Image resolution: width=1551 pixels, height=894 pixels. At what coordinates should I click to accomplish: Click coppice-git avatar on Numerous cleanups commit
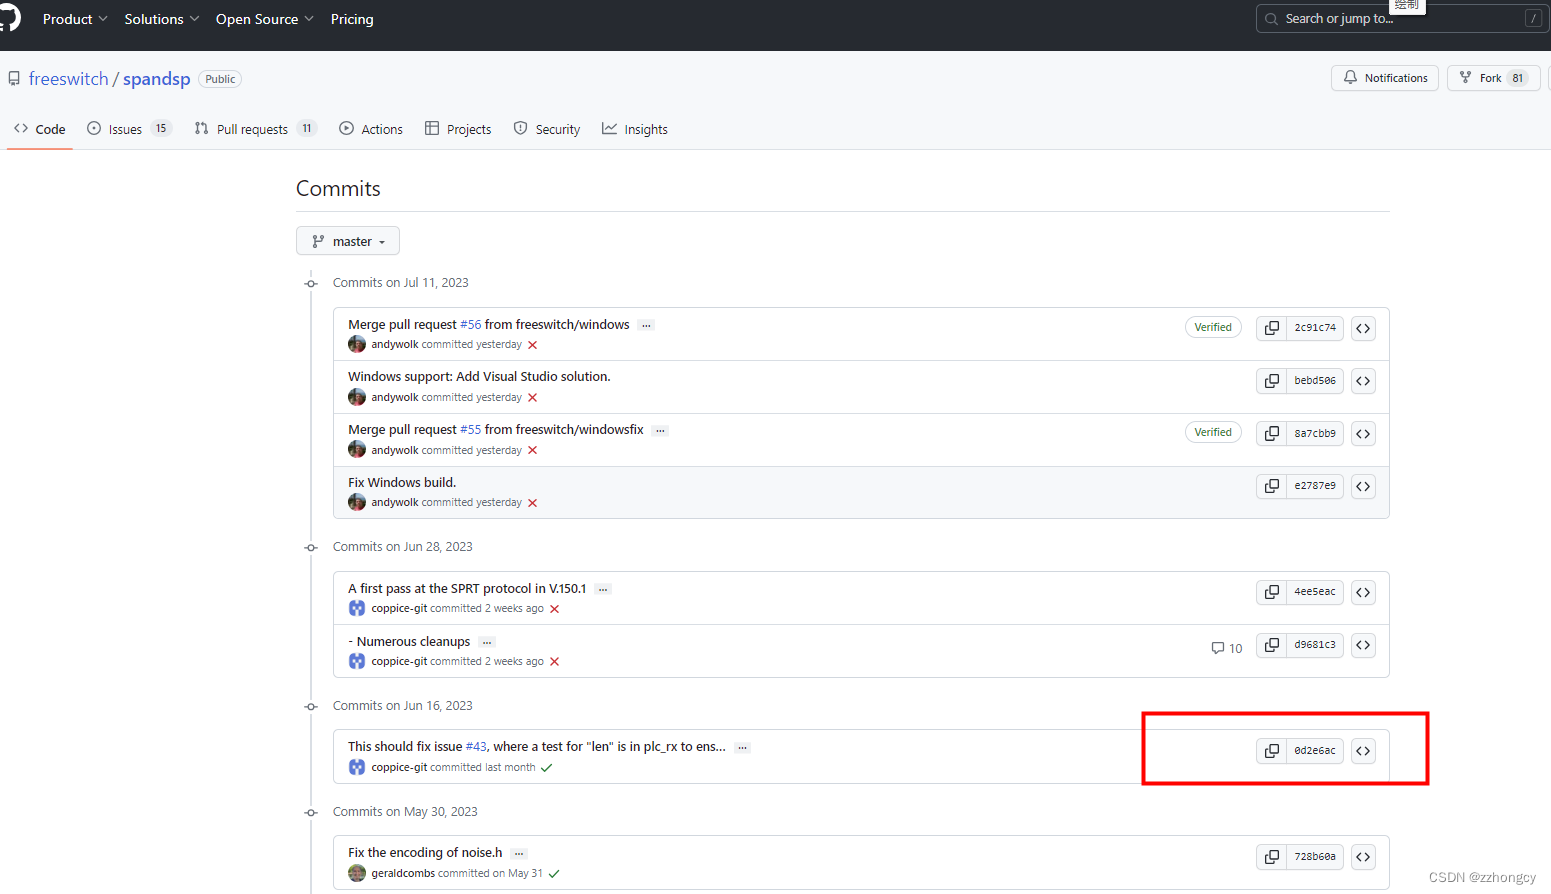tap(357, 661)
